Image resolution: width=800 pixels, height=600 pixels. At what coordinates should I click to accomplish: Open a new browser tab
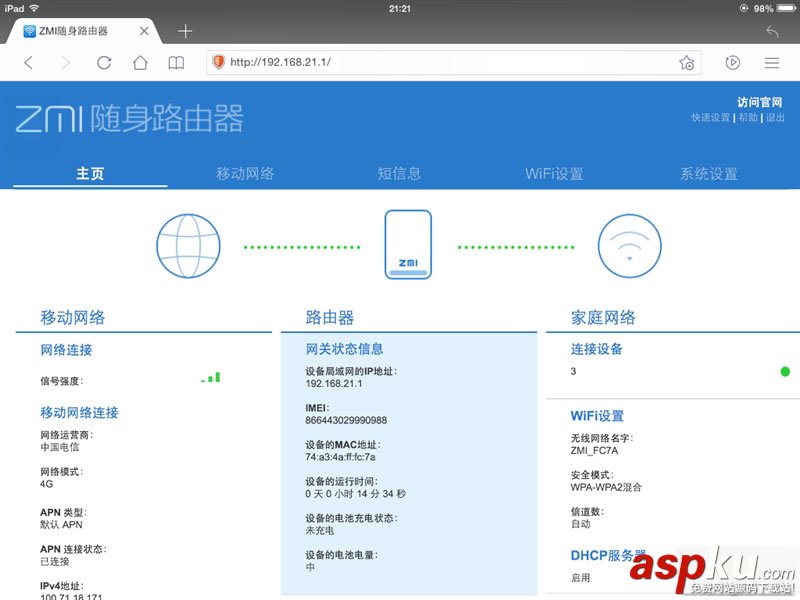[184, 30]
